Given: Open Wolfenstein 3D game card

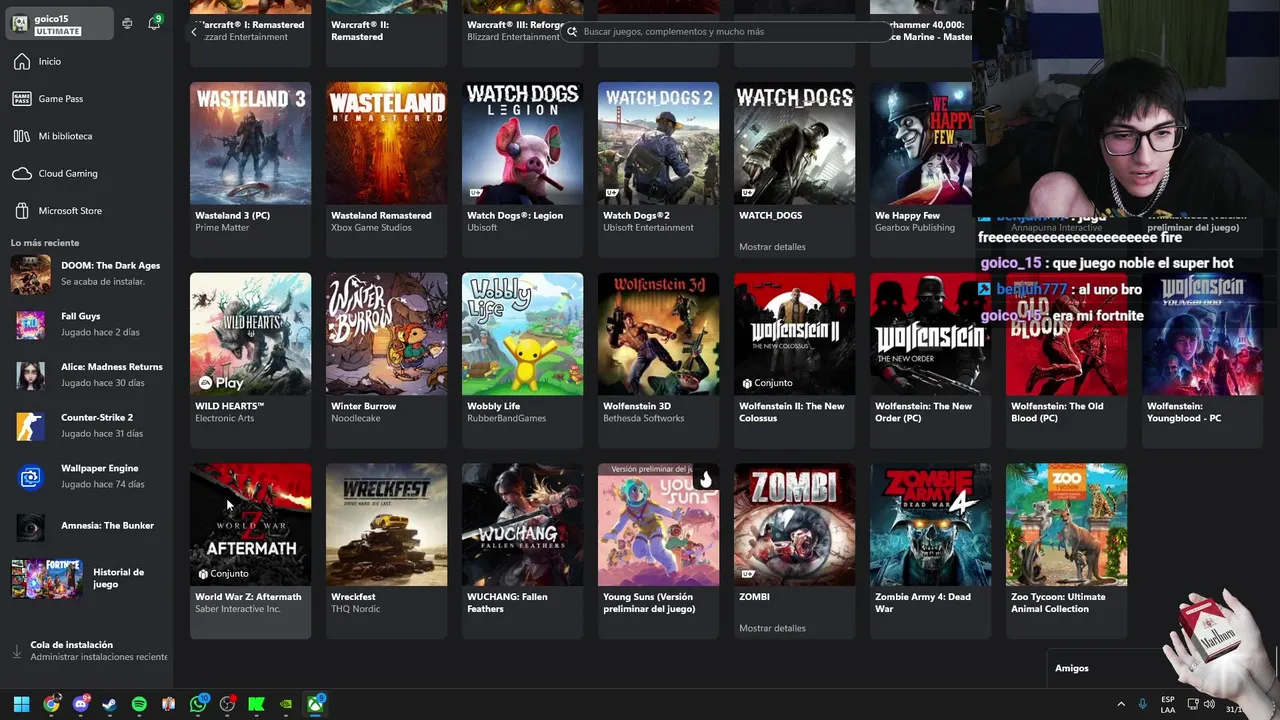Looking at the screenshot, I should (x=658, y=360).
